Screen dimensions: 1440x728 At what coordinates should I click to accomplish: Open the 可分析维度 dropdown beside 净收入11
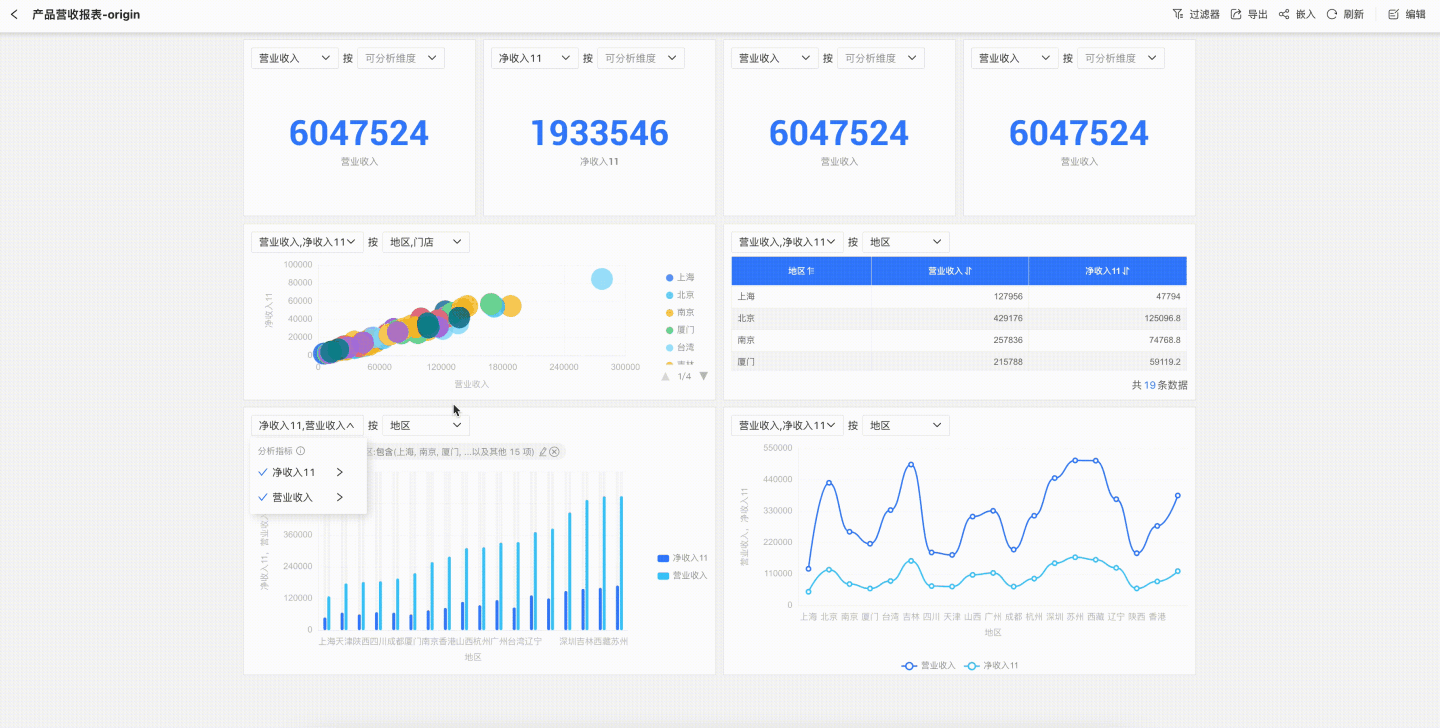pyautogui.click(x=641, y=58)
